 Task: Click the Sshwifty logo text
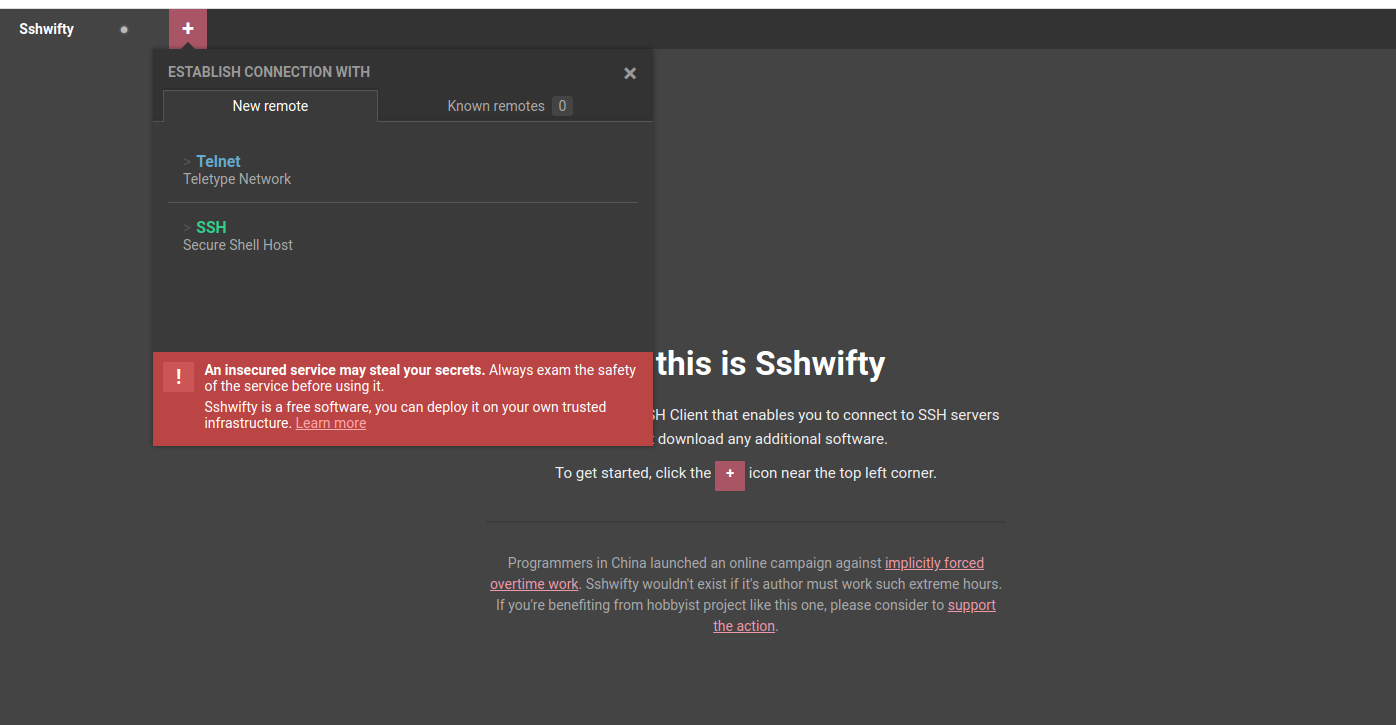(x=46, y=29)
